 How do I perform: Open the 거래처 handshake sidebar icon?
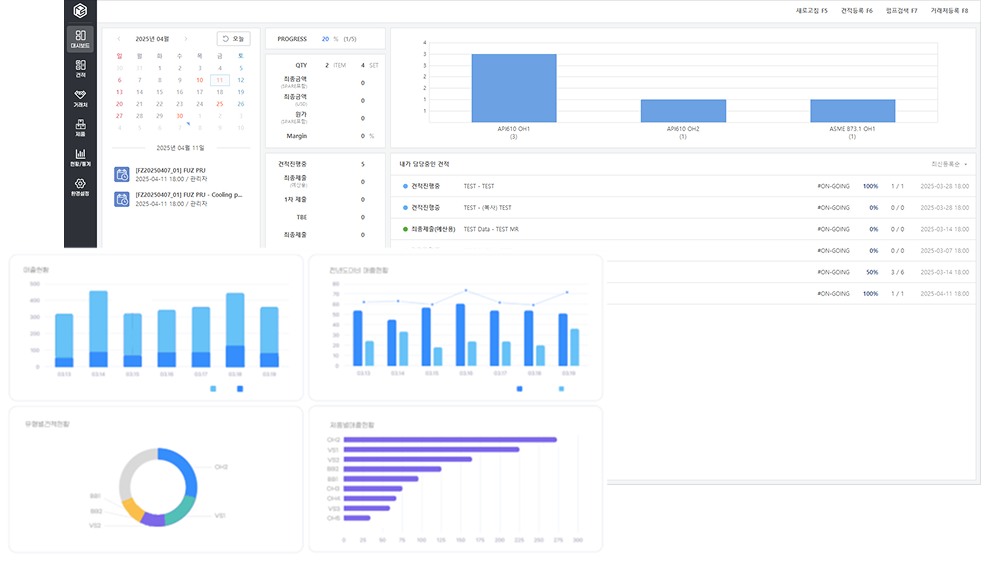point(80,98)
